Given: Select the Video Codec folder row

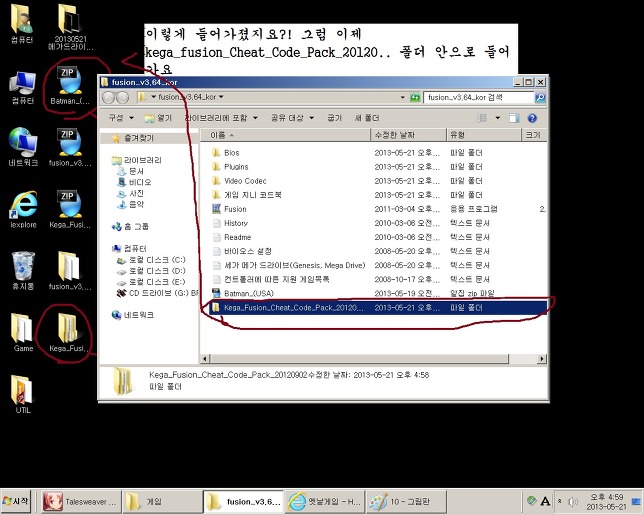Looking at the screenshot, I should tap(378, 181).
